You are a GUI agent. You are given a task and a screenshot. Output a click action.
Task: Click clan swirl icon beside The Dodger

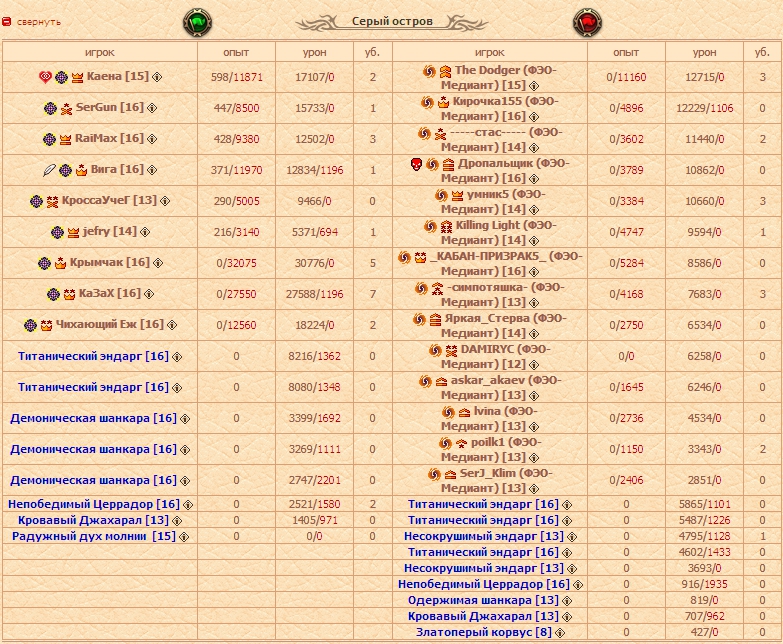pyautogui.click(x=429, y=71)
